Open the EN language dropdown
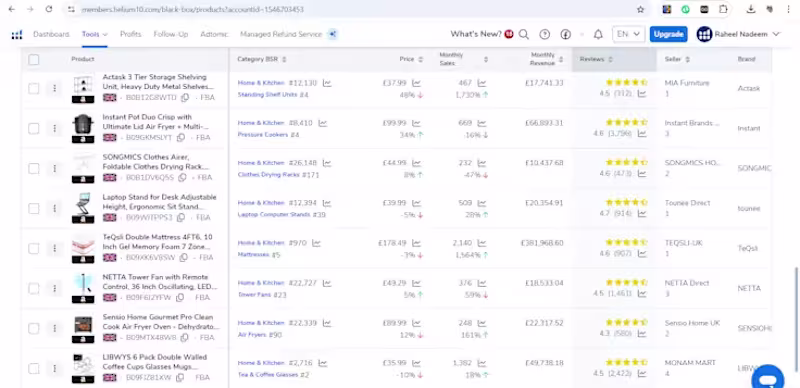 coord(628,34)
